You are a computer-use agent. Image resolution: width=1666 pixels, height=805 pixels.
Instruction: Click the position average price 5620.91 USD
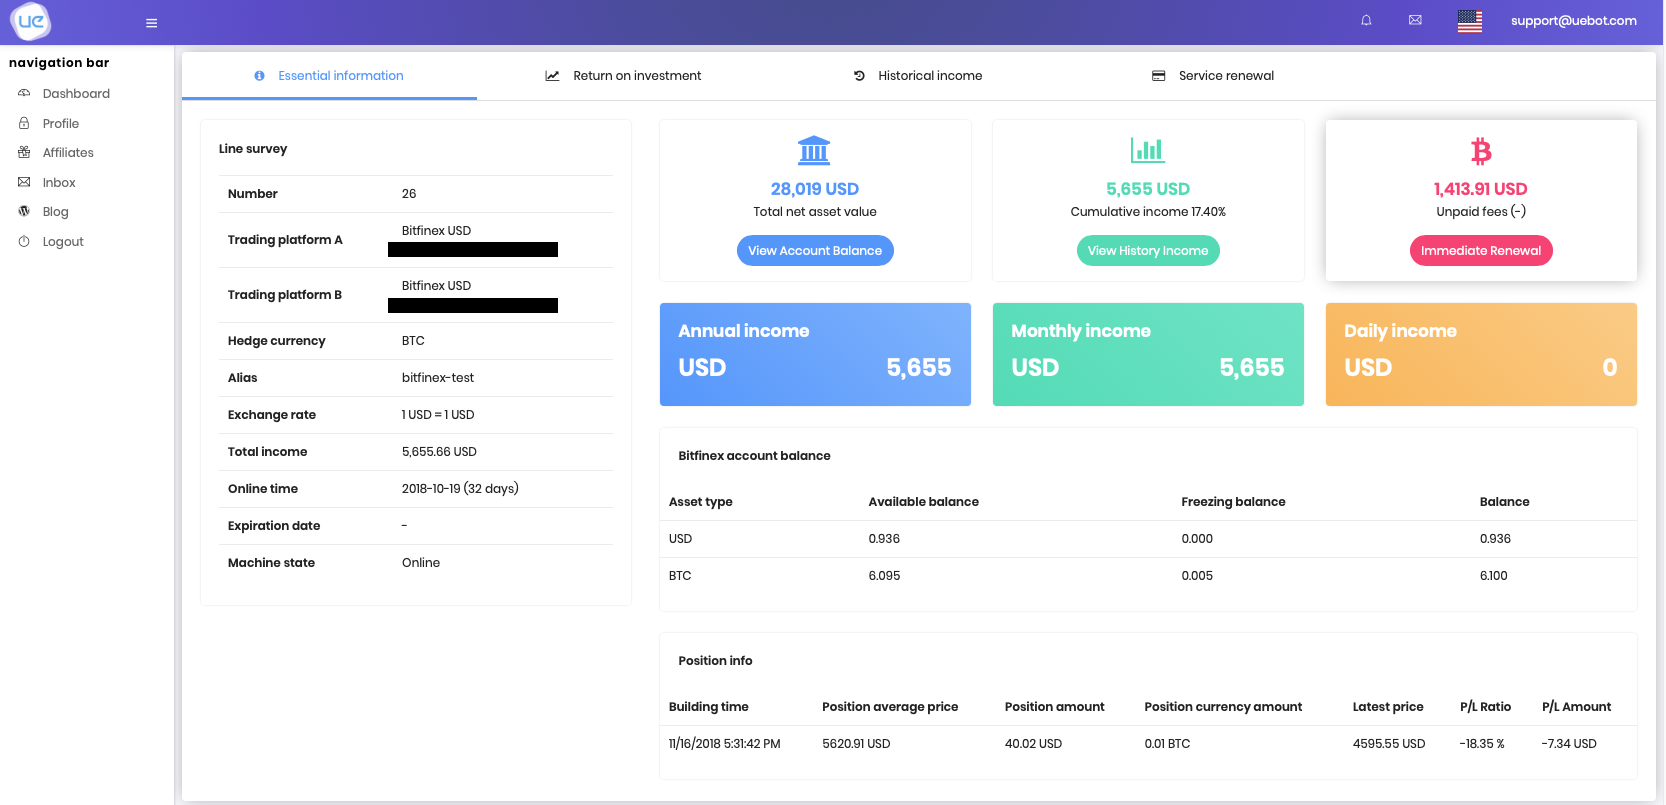[856, 744]
